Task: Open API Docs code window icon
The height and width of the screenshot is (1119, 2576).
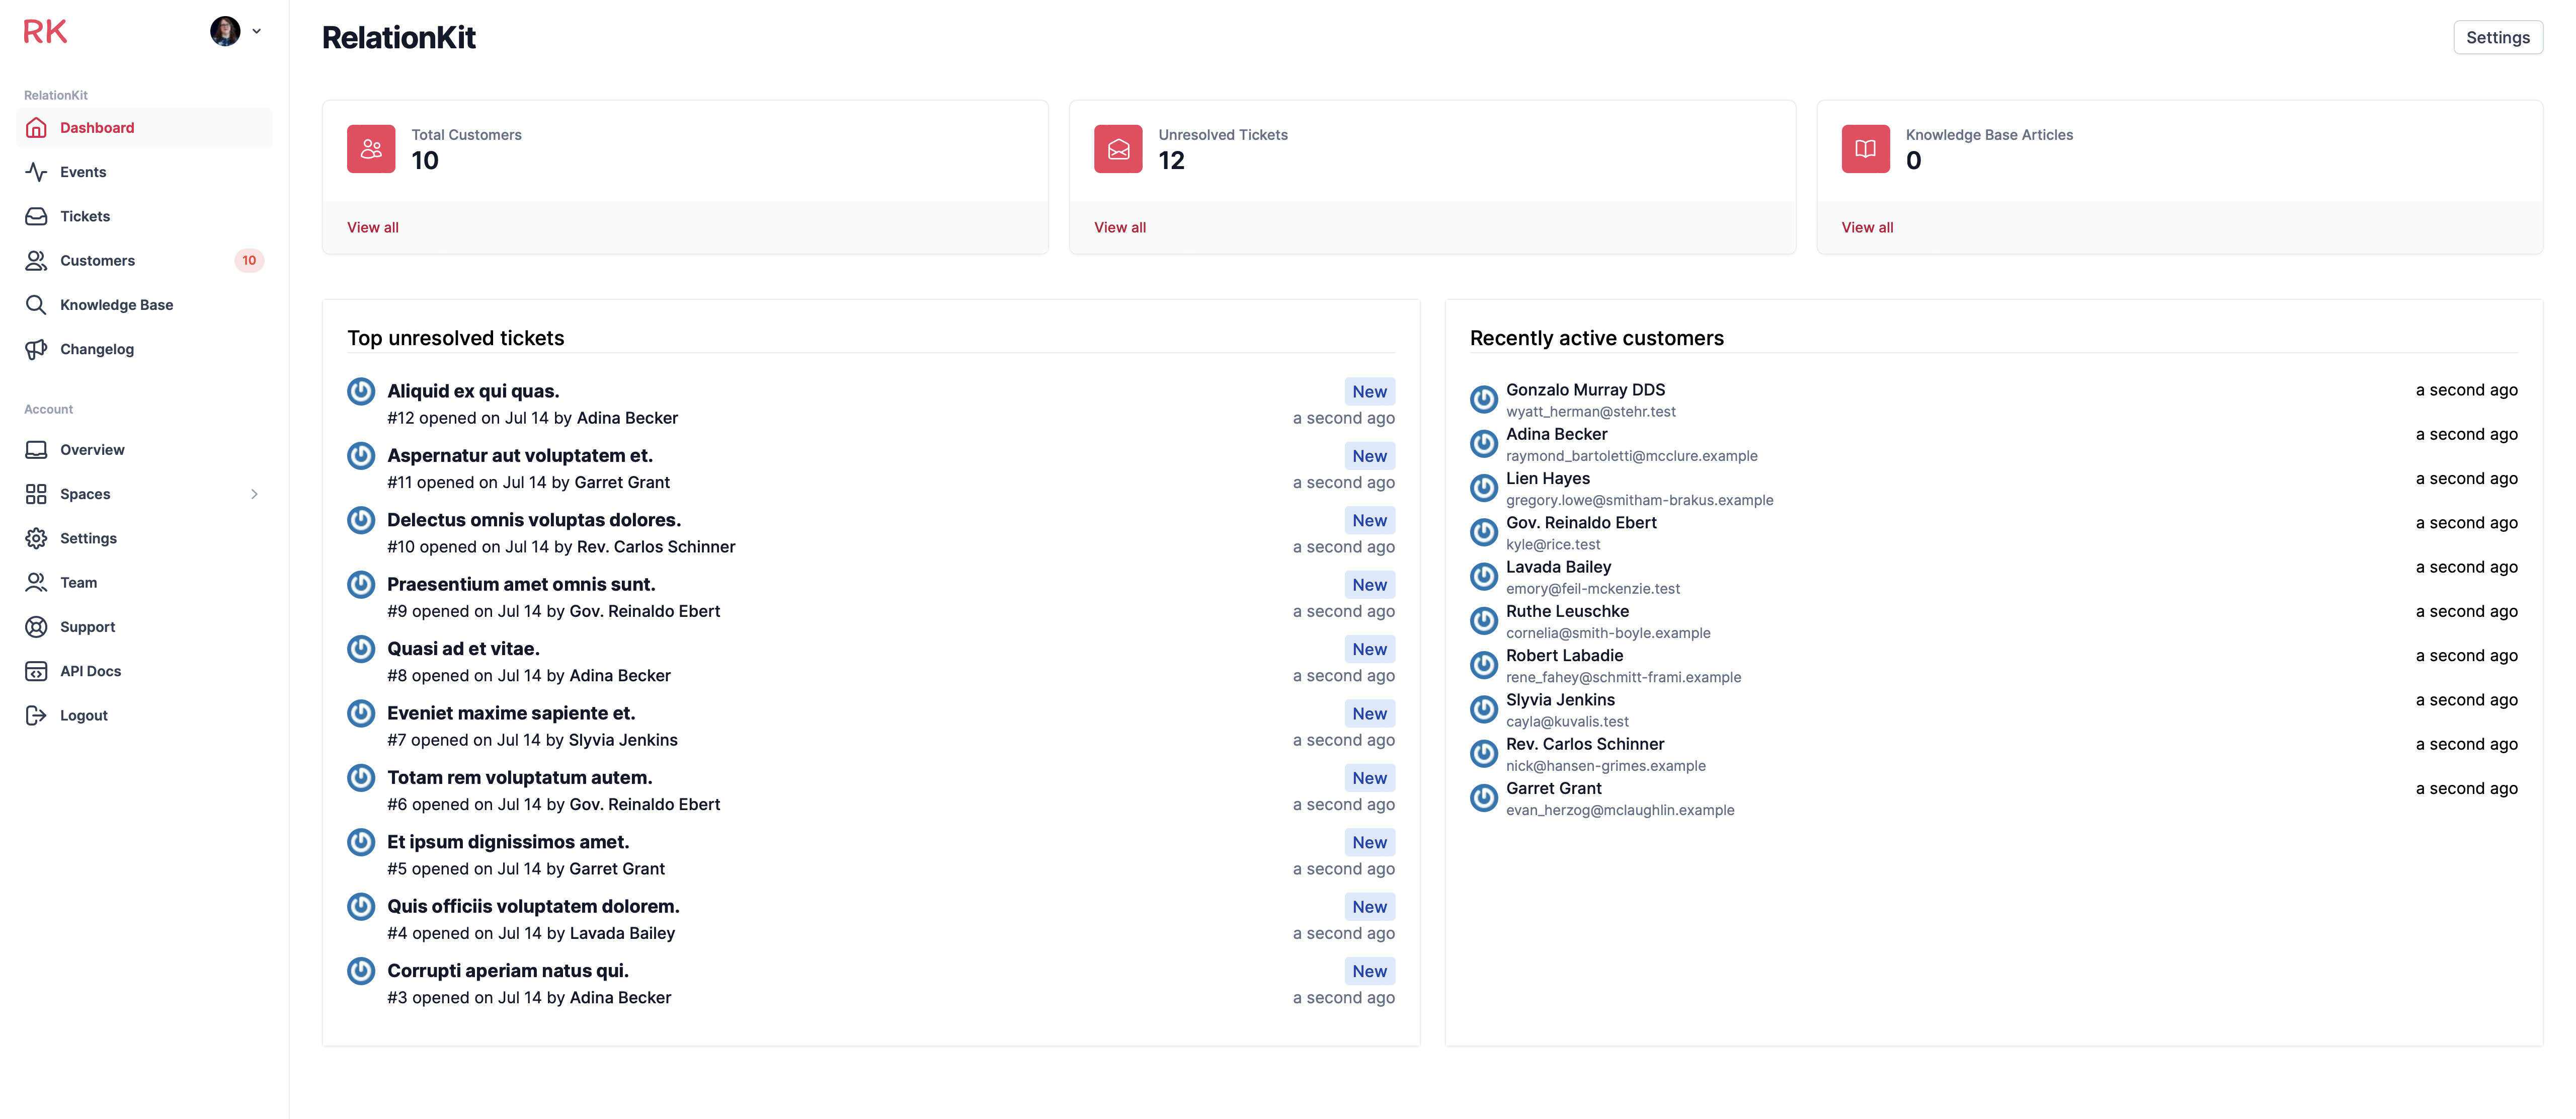Action: point(36,671)
